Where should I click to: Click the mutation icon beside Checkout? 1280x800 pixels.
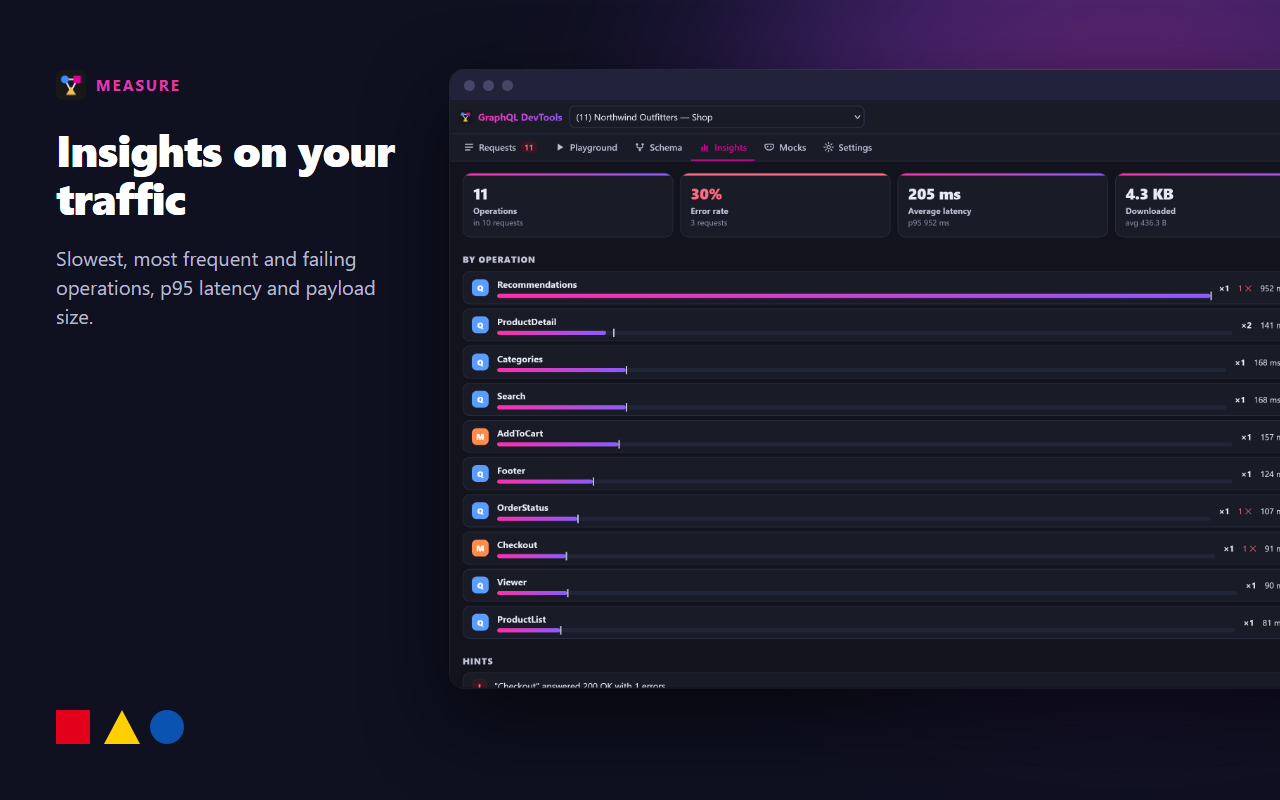pos(480,548)
